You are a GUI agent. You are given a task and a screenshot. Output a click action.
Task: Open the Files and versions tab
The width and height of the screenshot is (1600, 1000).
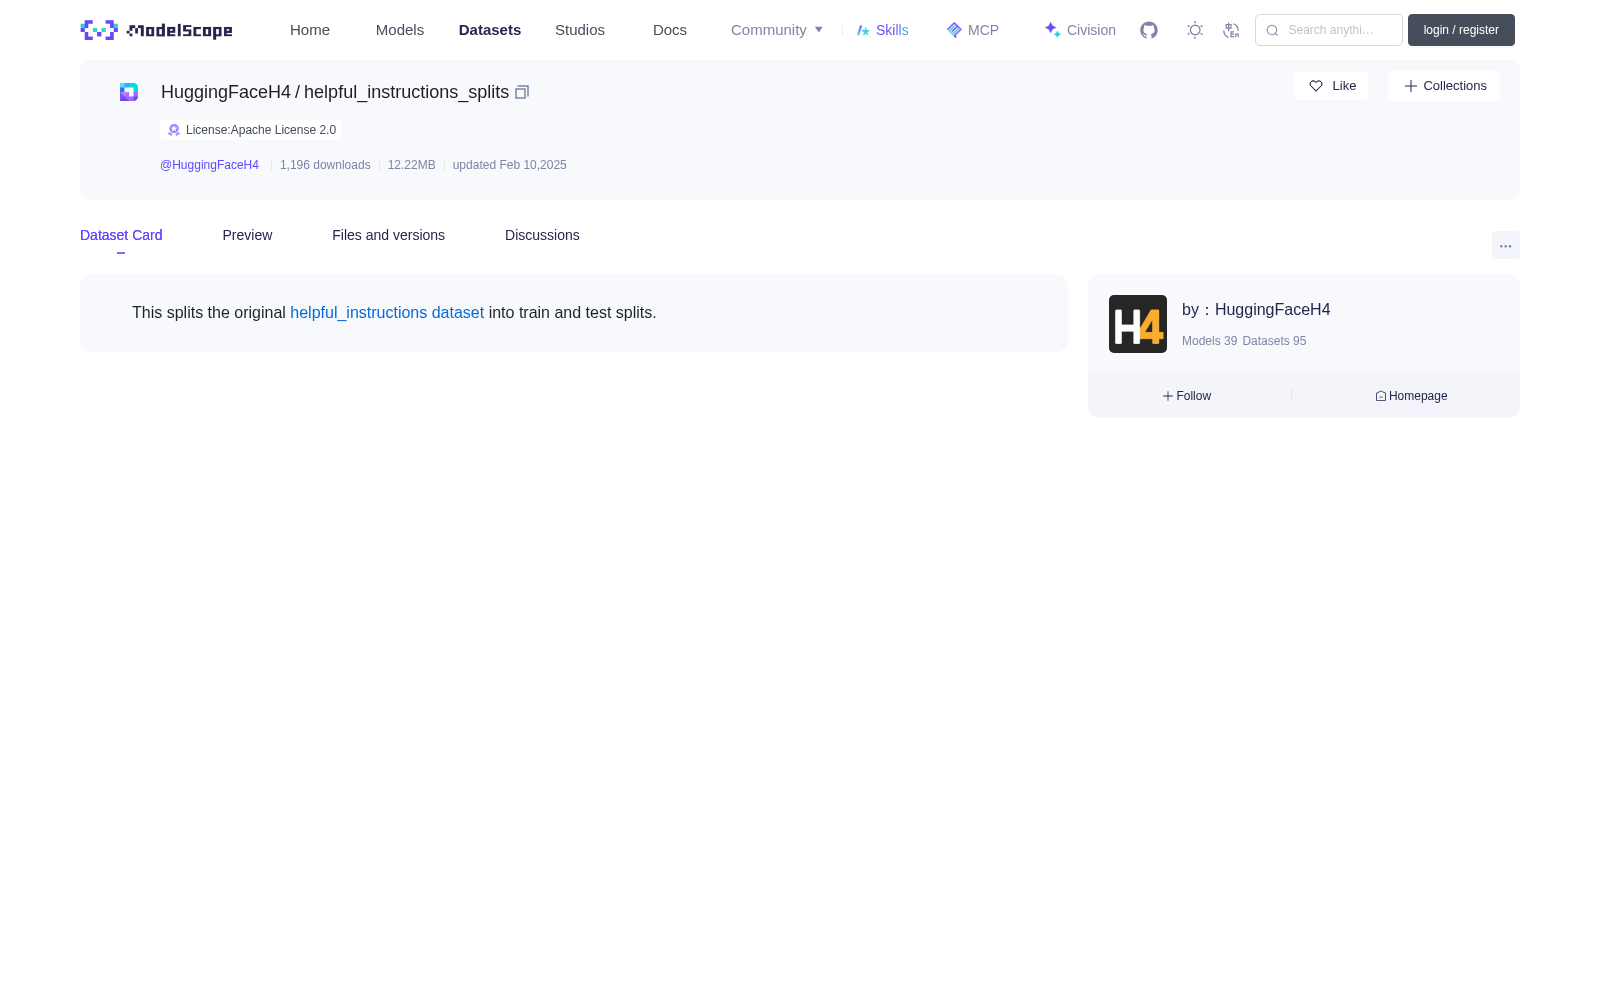(388, 235)
